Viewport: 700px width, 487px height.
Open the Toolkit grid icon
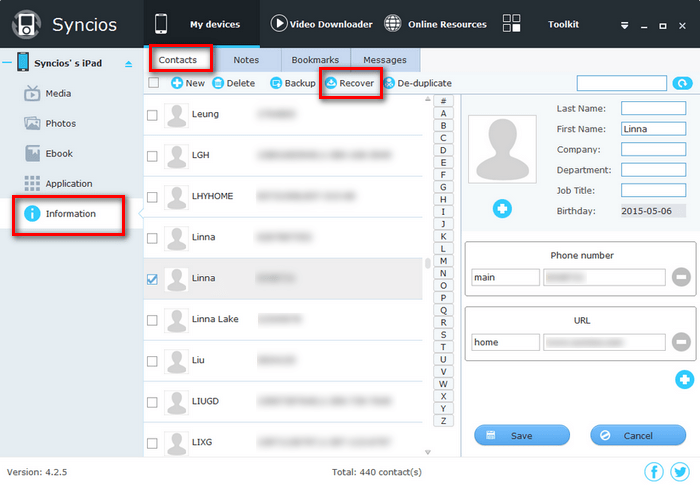(x=512, y=23)
